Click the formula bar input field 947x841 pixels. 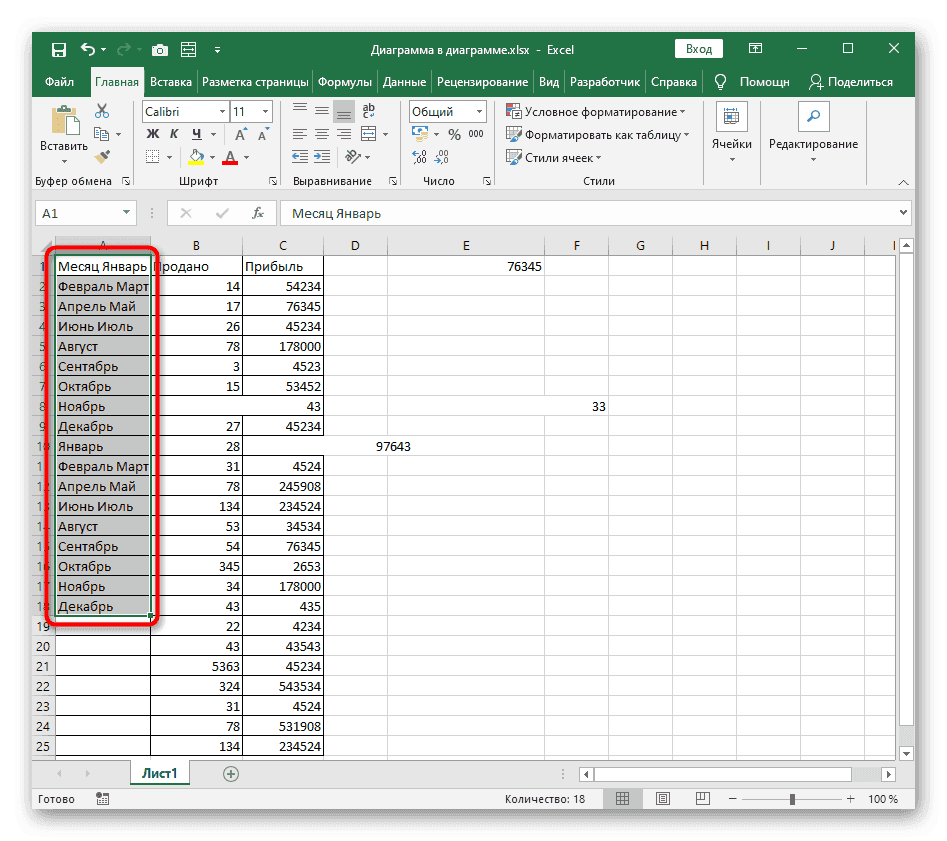point(590,213)
